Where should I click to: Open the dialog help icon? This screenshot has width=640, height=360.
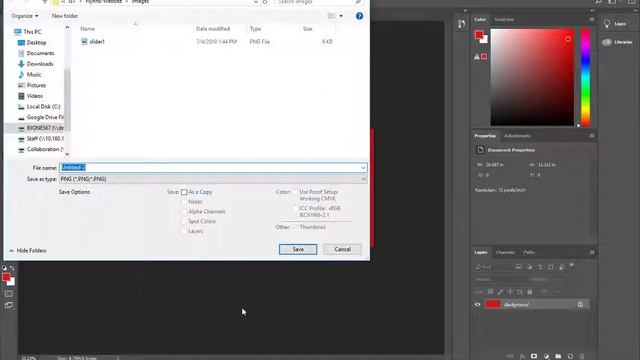(359, 16)
